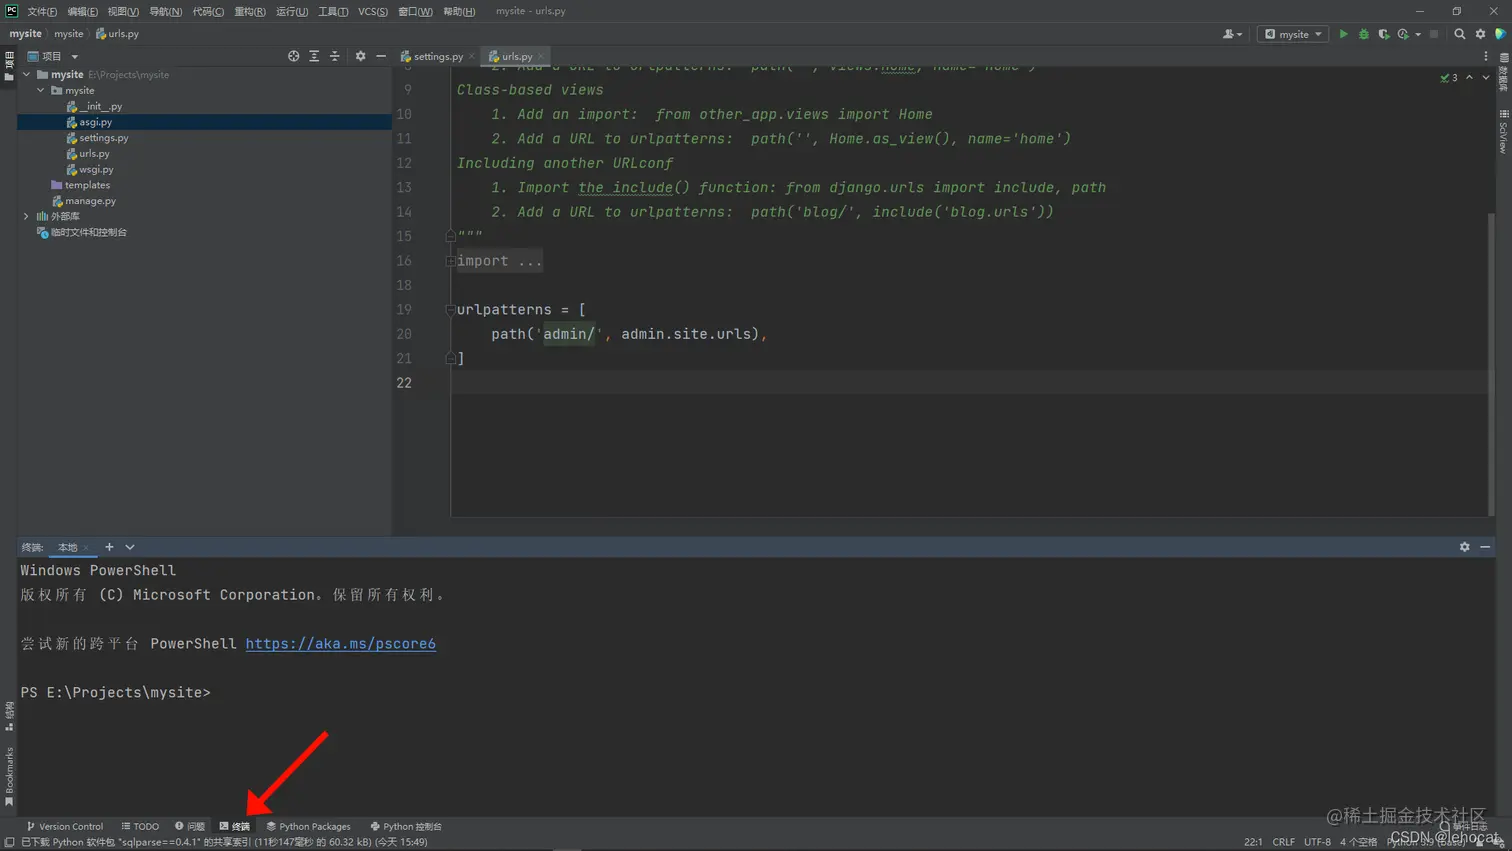Run mysite with coverage
The width and height of the screenshot is (1512, 851).
pos(1384,34)
